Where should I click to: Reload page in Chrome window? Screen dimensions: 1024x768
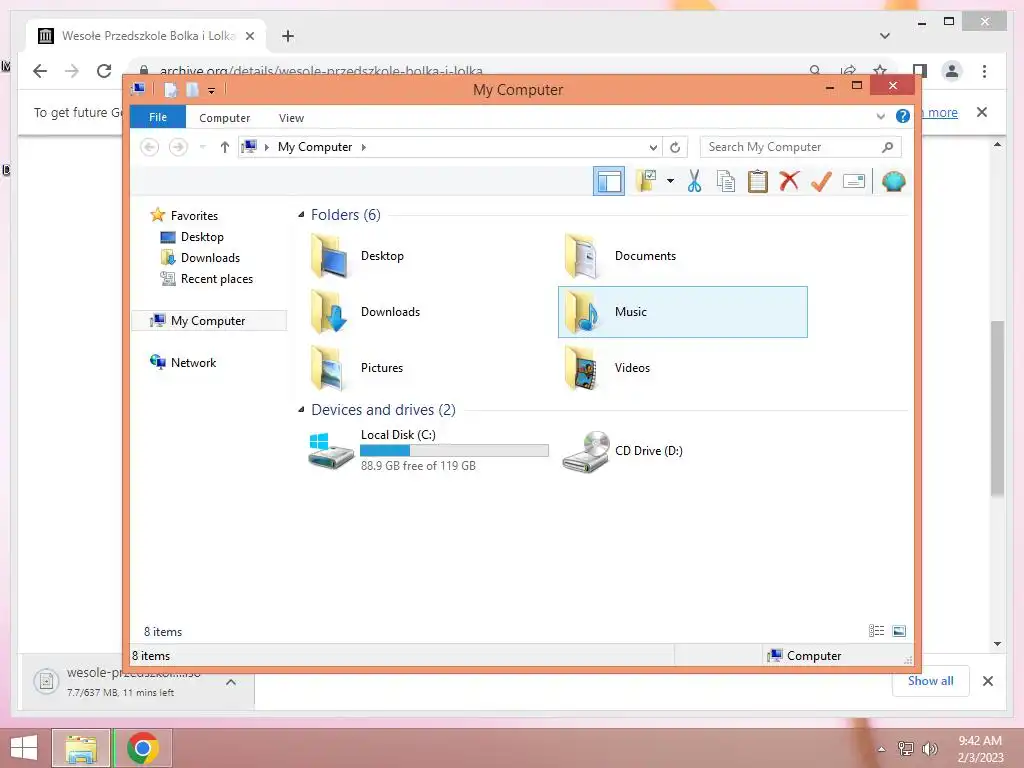104,71
